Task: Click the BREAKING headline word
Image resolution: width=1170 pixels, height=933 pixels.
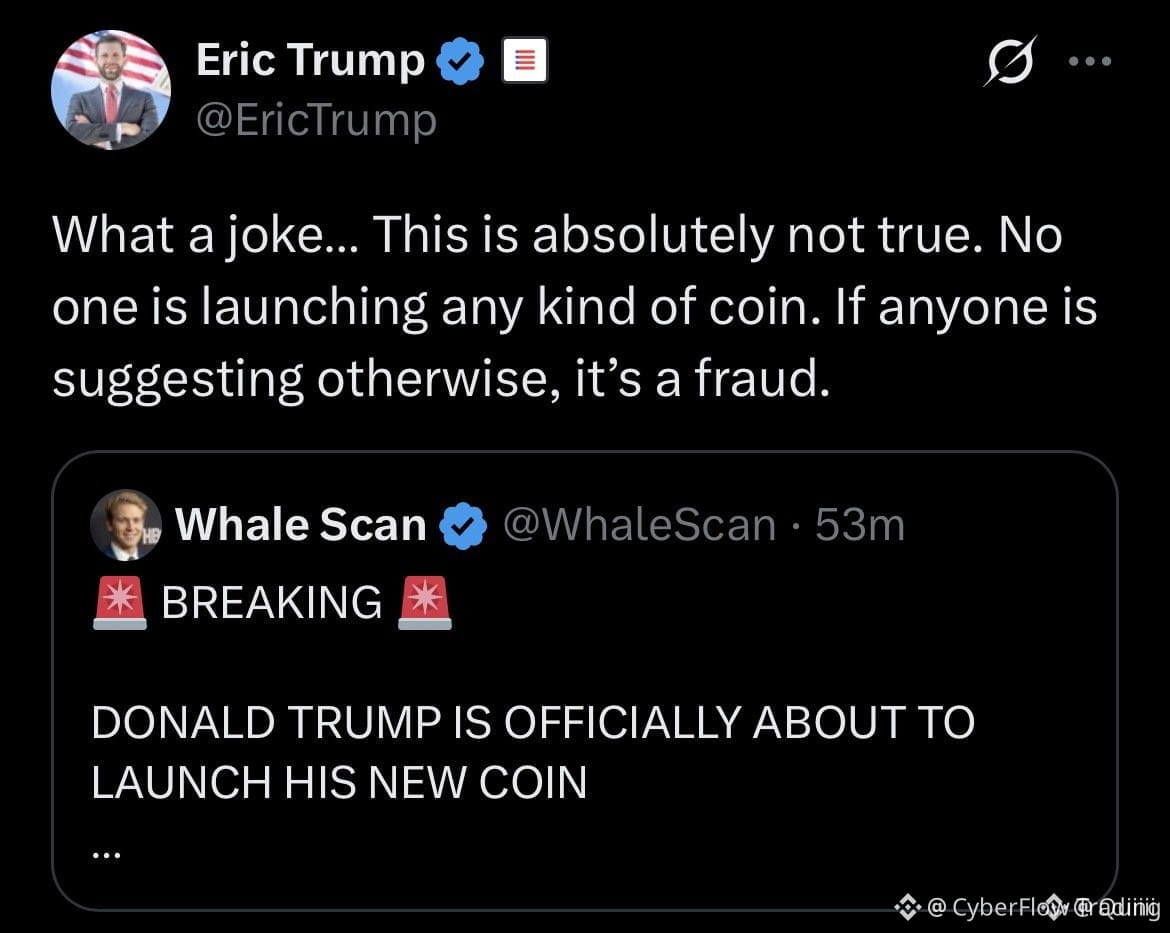Action: coord(272,602)
